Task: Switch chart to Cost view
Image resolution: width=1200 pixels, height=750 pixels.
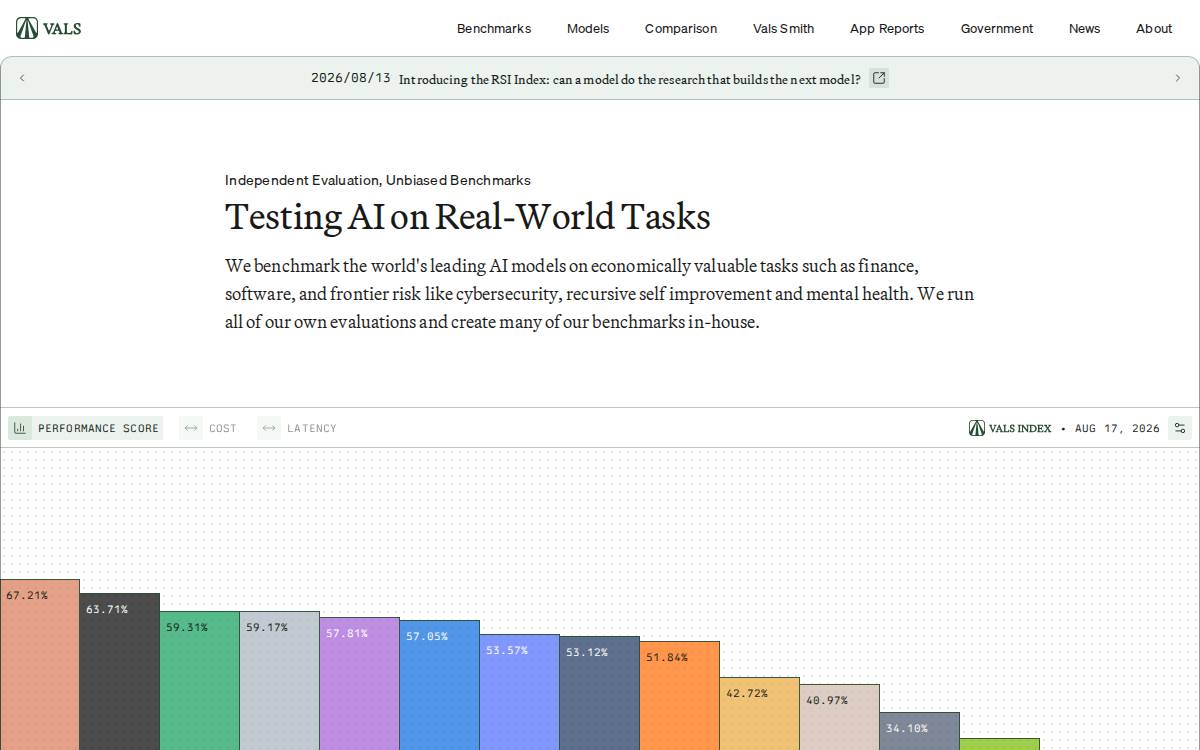Action: 210,428
